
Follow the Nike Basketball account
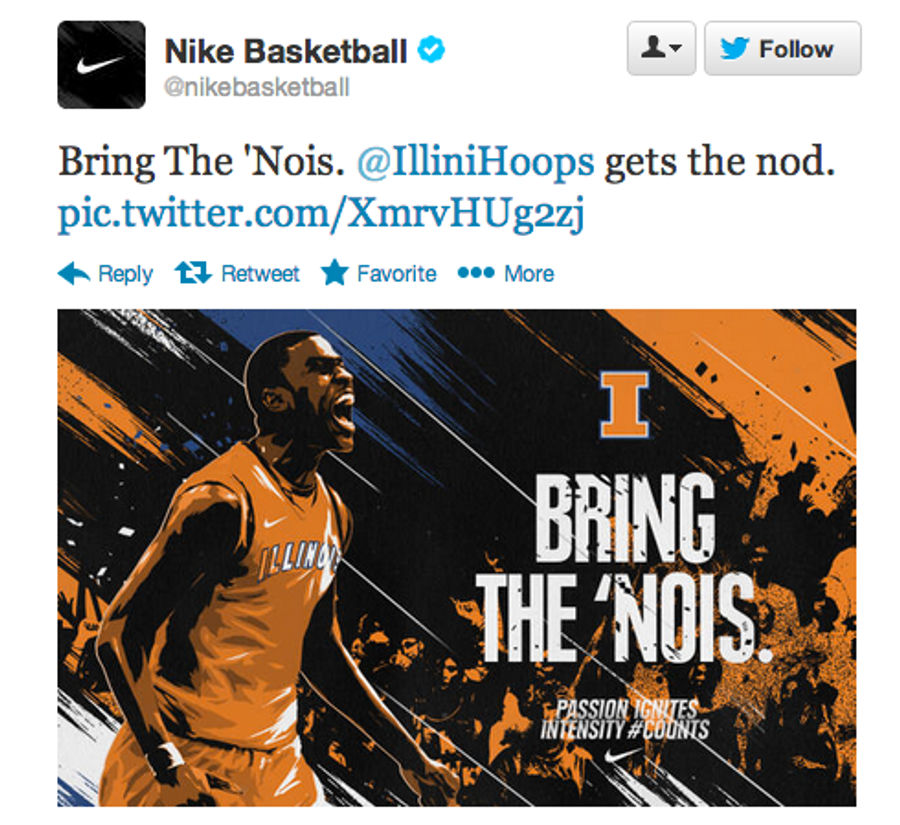point(783,48)
